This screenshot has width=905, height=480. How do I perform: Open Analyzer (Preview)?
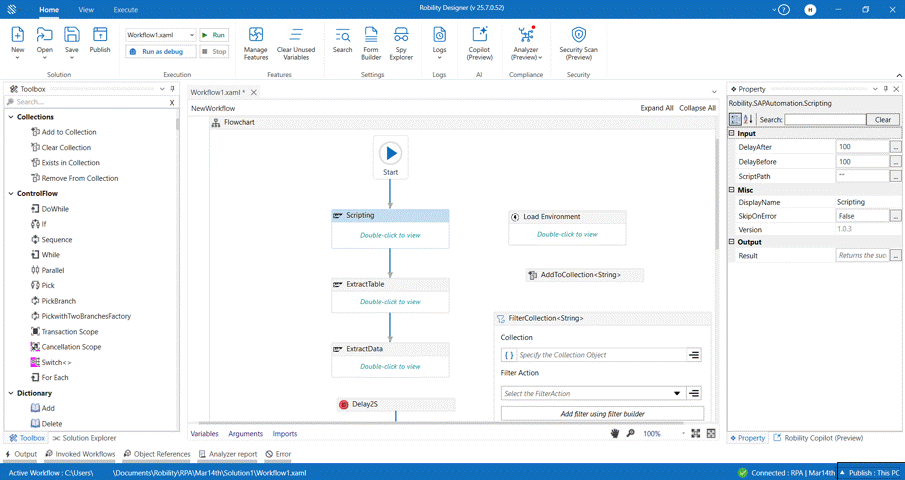(526, 43)
